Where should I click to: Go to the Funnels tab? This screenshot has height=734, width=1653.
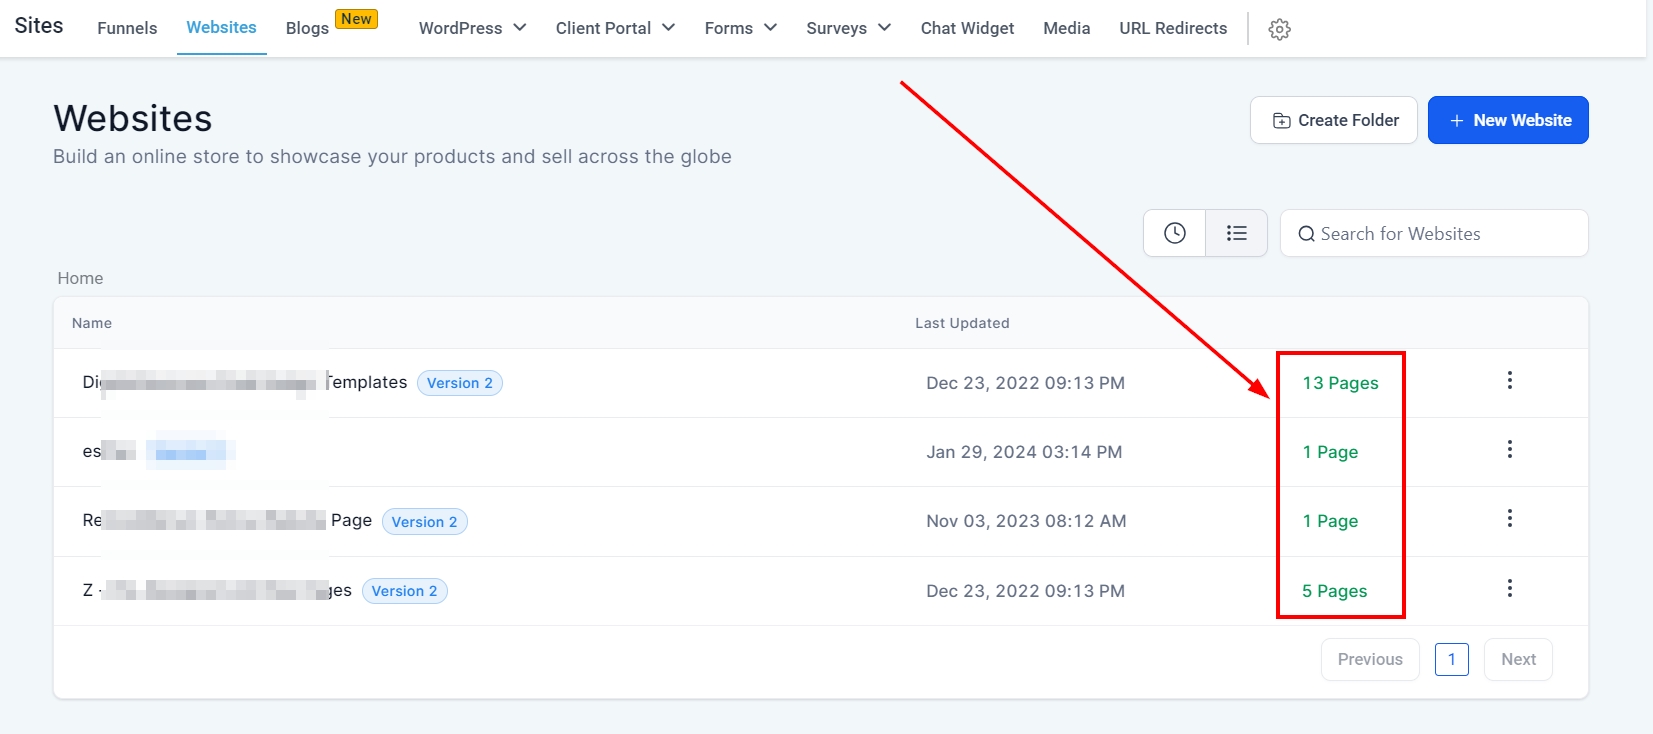127,28
